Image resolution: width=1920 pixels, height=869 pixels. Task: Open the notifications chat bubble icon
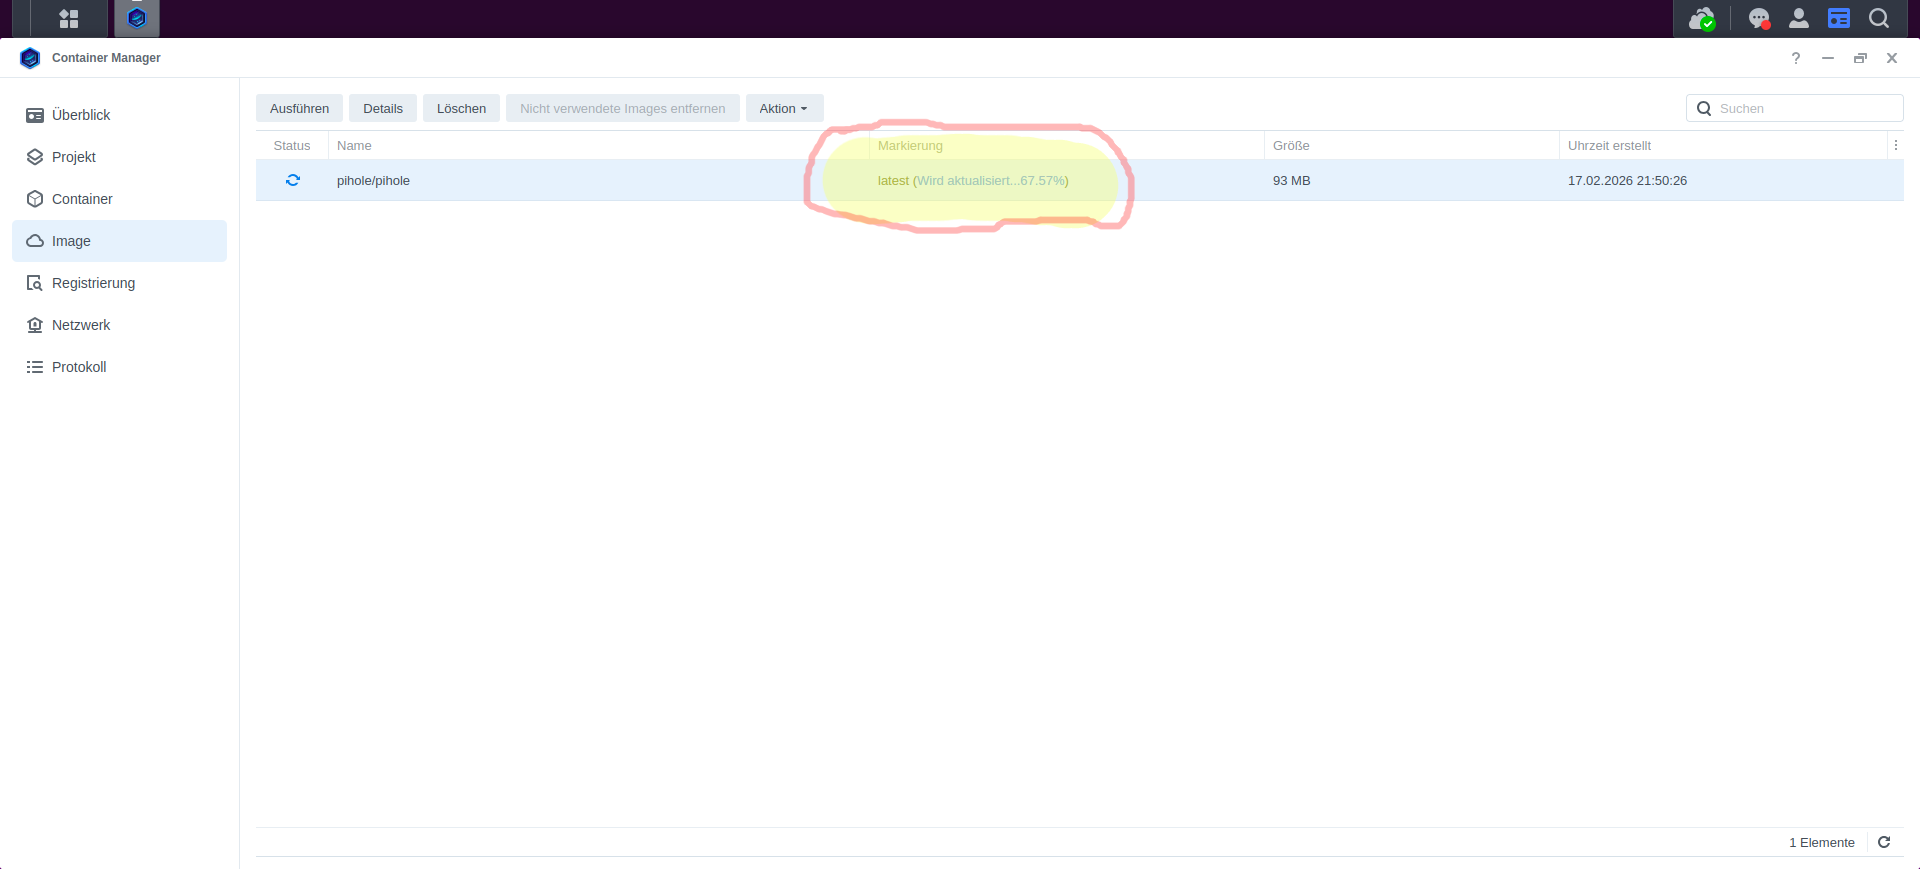pos(1758,19)
